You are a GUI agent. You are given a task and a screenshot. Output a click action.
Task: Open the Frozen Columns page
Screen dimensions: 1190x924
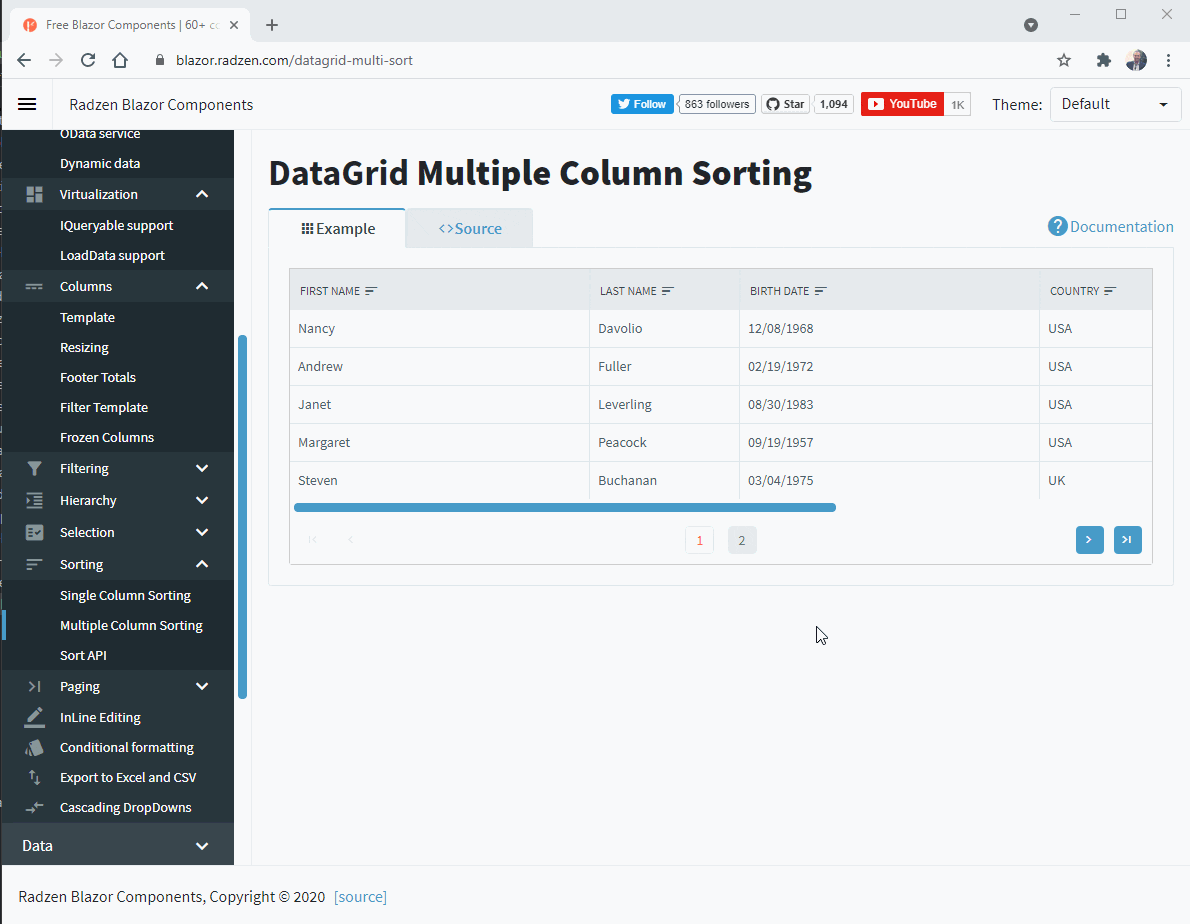coord(107,438)
